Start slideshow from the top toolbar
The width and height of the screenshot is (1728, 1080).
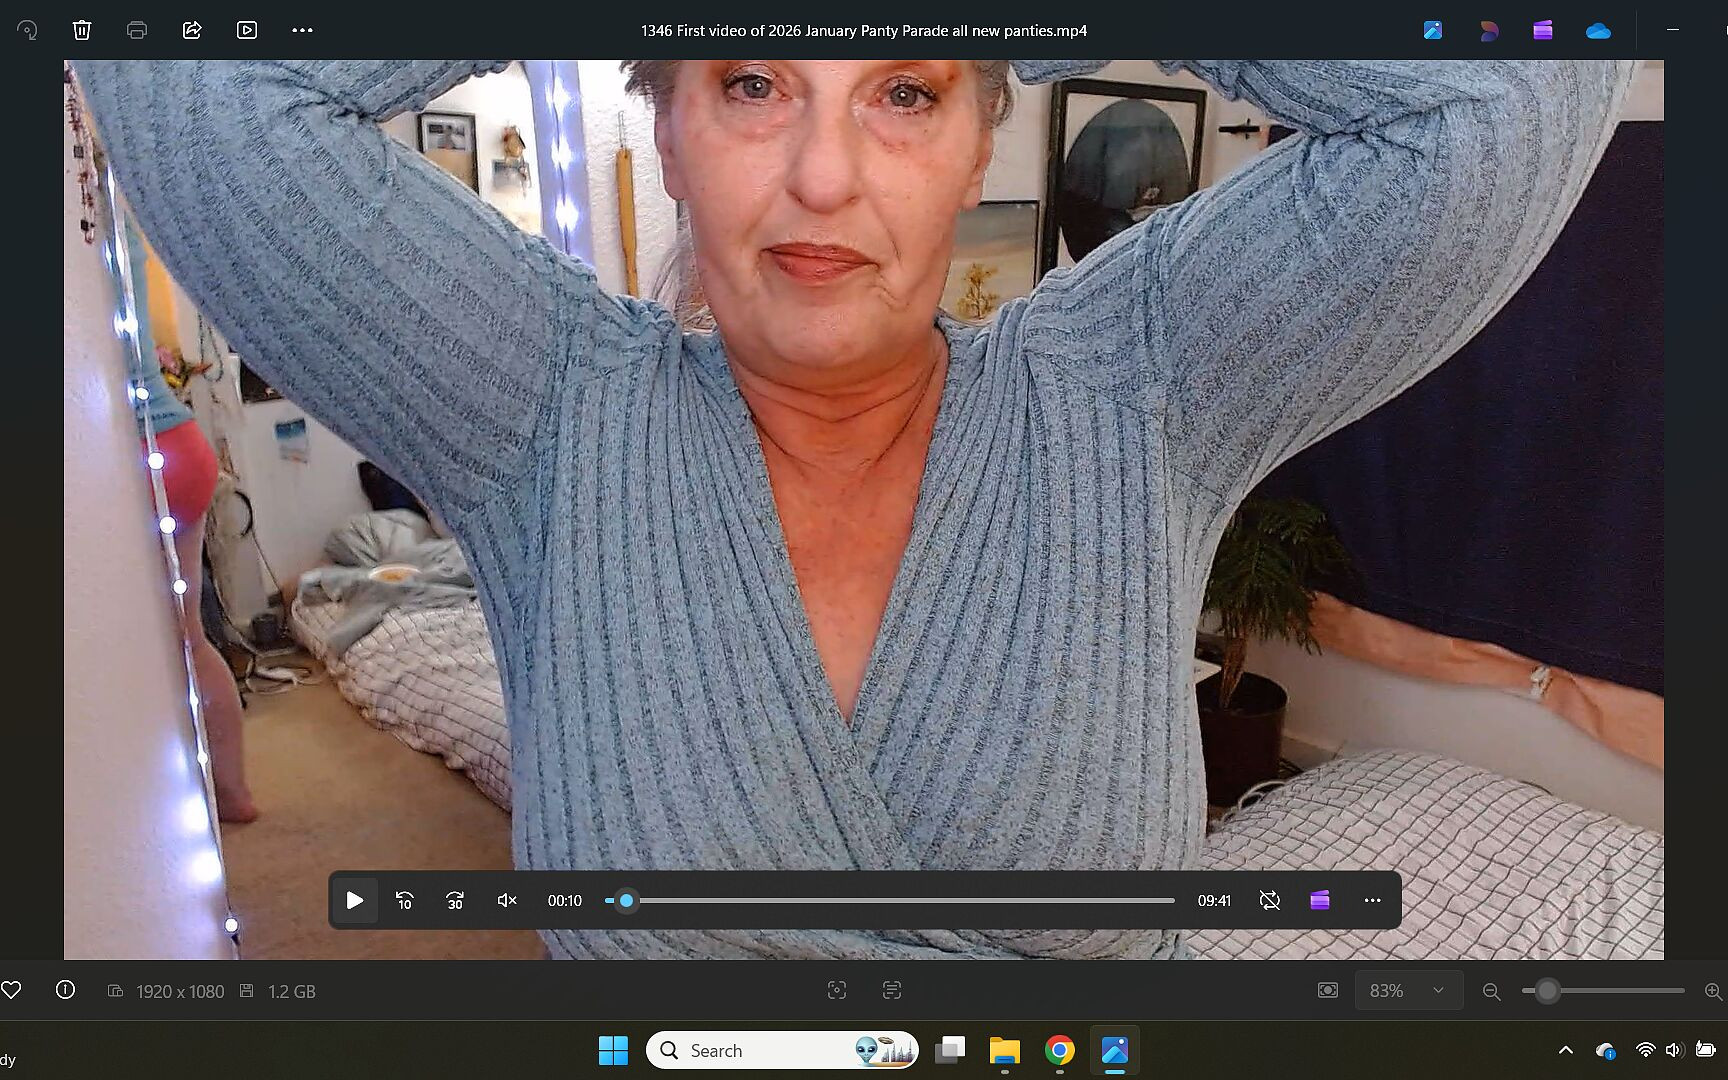(247, 30)
